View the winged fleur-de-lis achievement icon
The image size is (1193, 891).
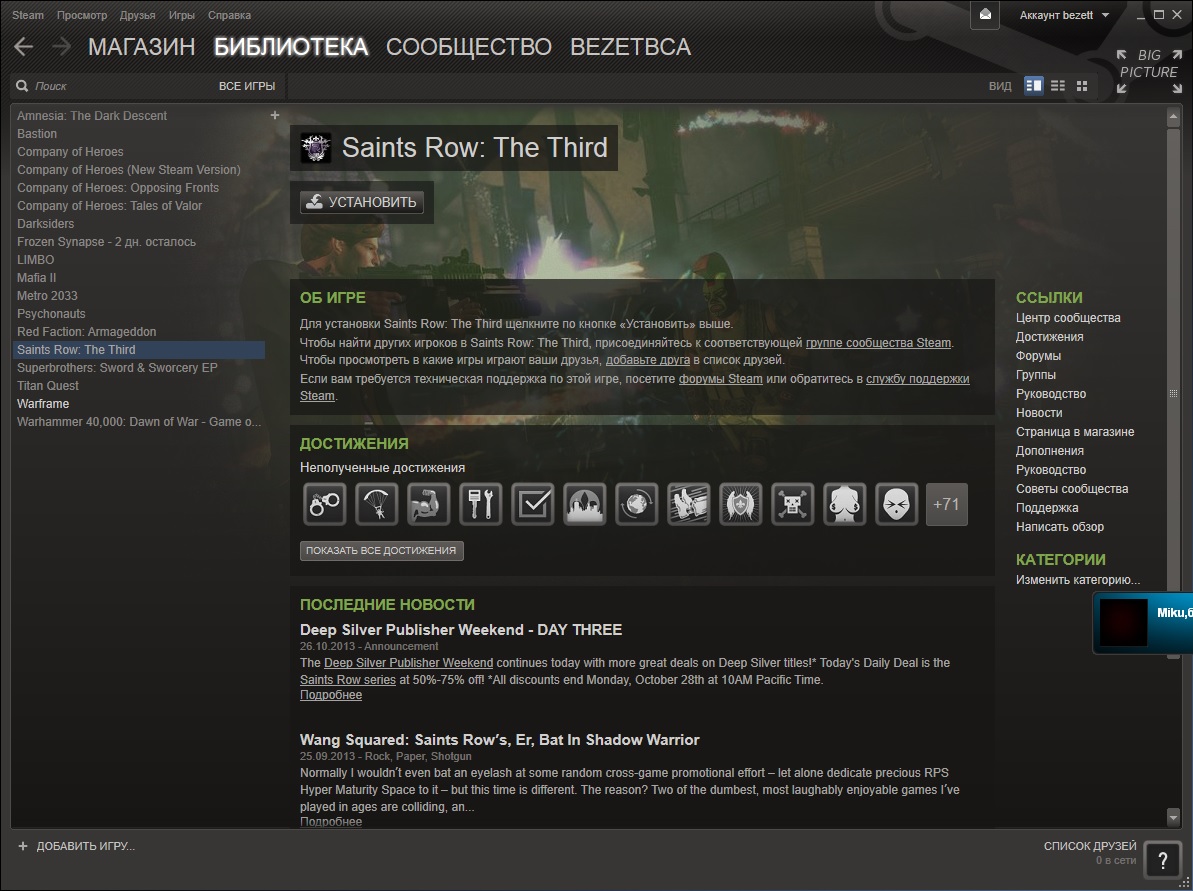point(740,504)
